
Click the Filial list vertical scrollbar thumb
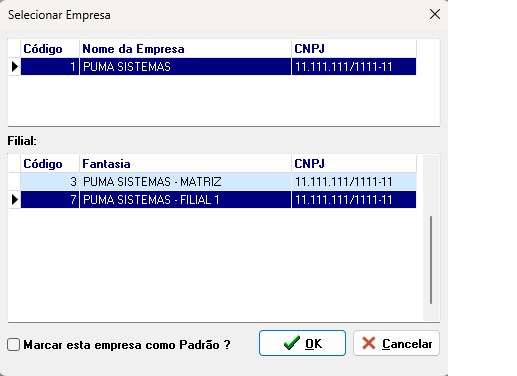pos(431,260)
